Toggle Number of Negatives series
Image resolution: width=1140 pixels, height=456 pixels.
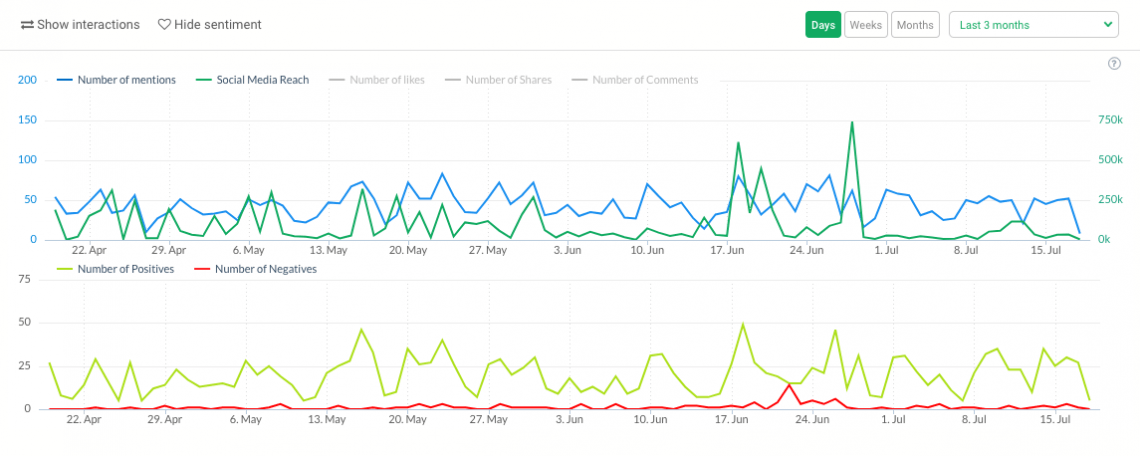coord(265,268)
